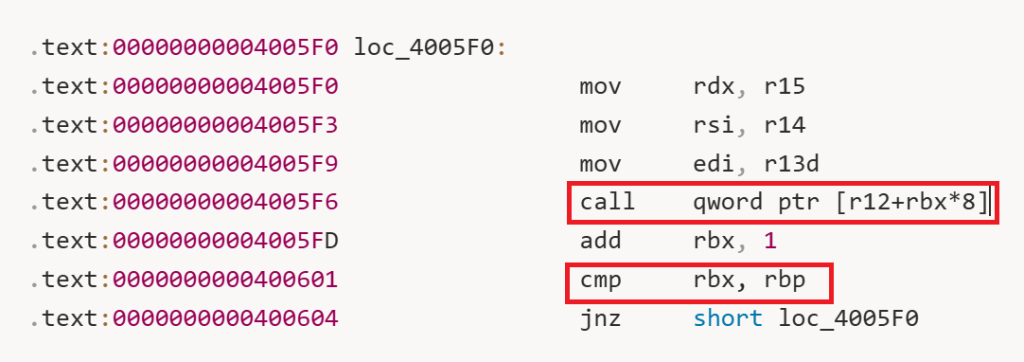Select address 0000000000400601
The image size is (1024, 362).
(225, 280)
